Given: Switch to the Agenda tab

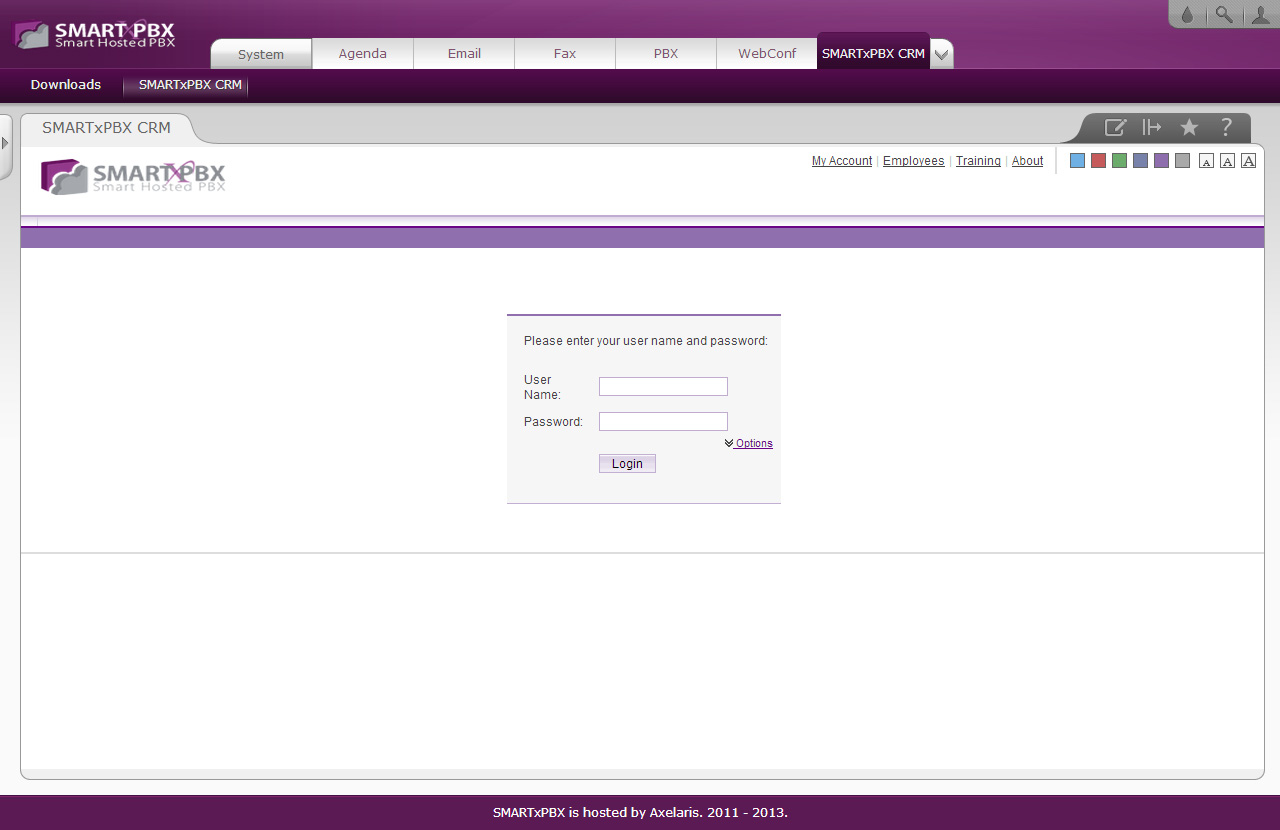Looking at the screenshot, I should pos(363,54).
